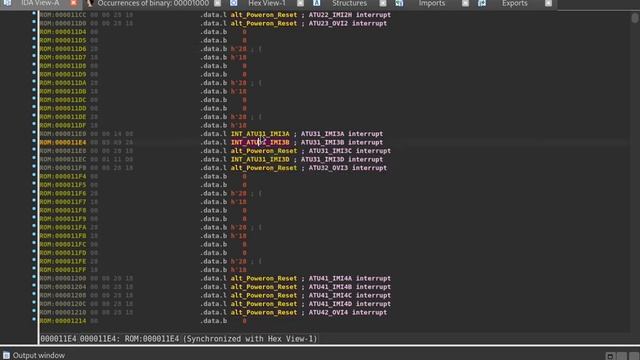
Task: Follow alt_Poweron_Reset on the ATU41_IMI4C row
Action: click(x=264, y=296)
